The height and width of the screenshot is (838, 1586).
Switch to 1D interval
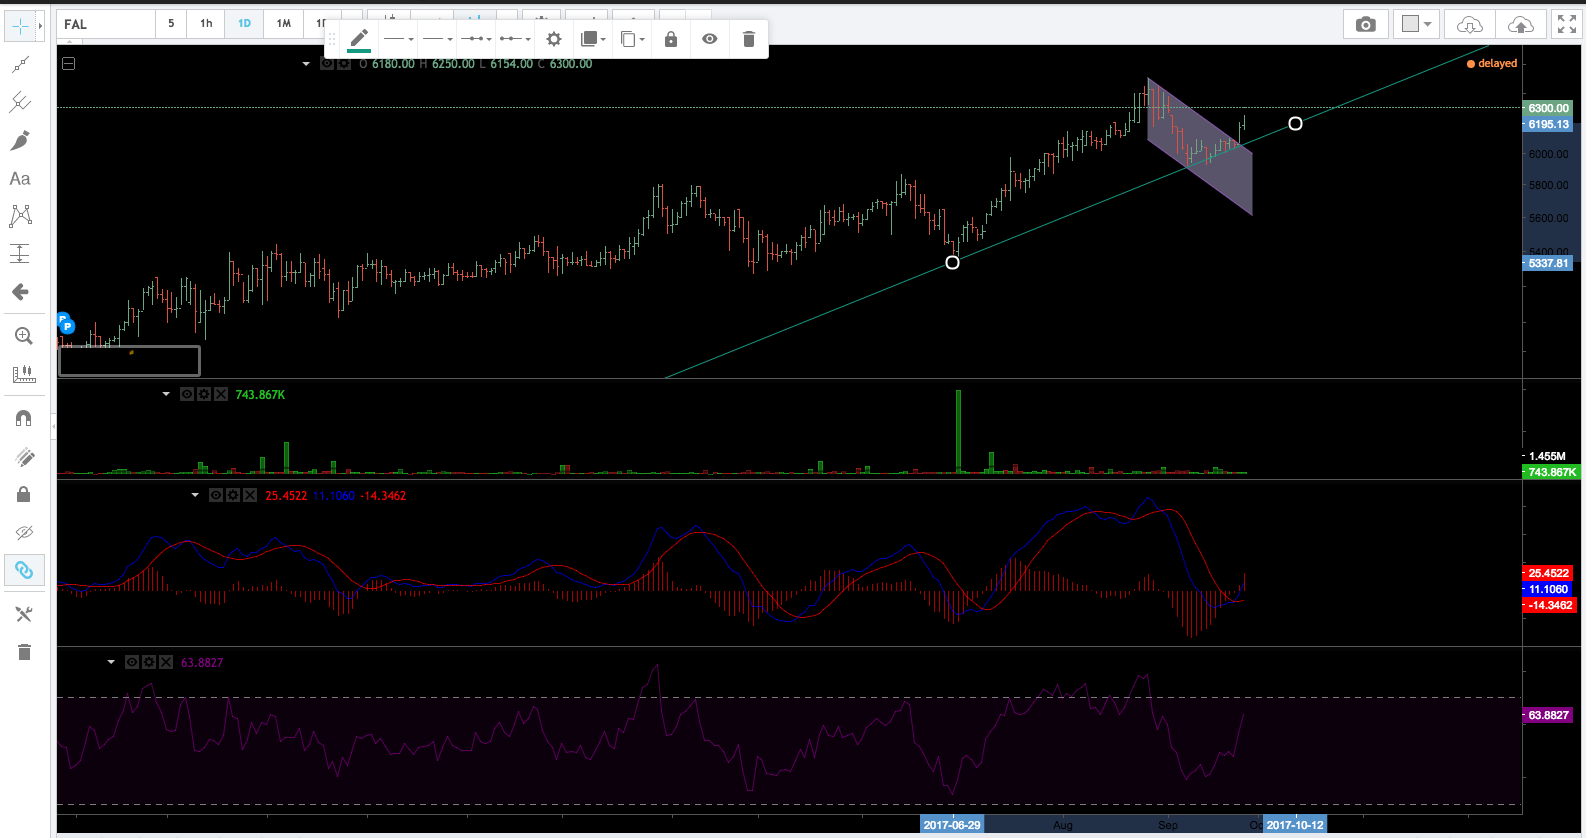tap(244, 24)
